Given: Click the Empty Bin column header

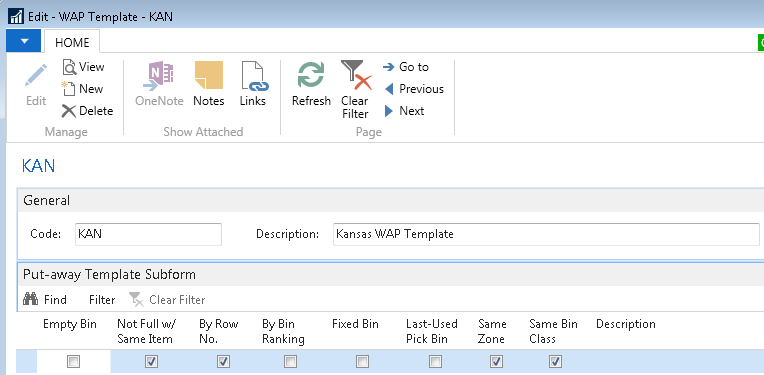Looking at the screenshot, I should [70, 324].
